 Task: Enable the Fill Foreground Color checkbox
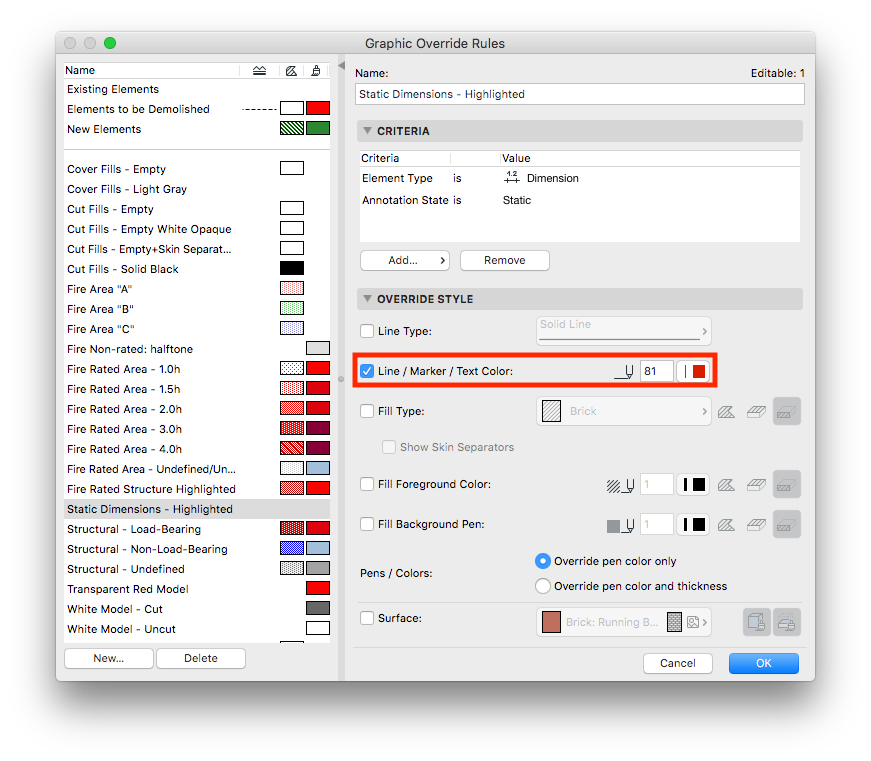coord(367,484)
